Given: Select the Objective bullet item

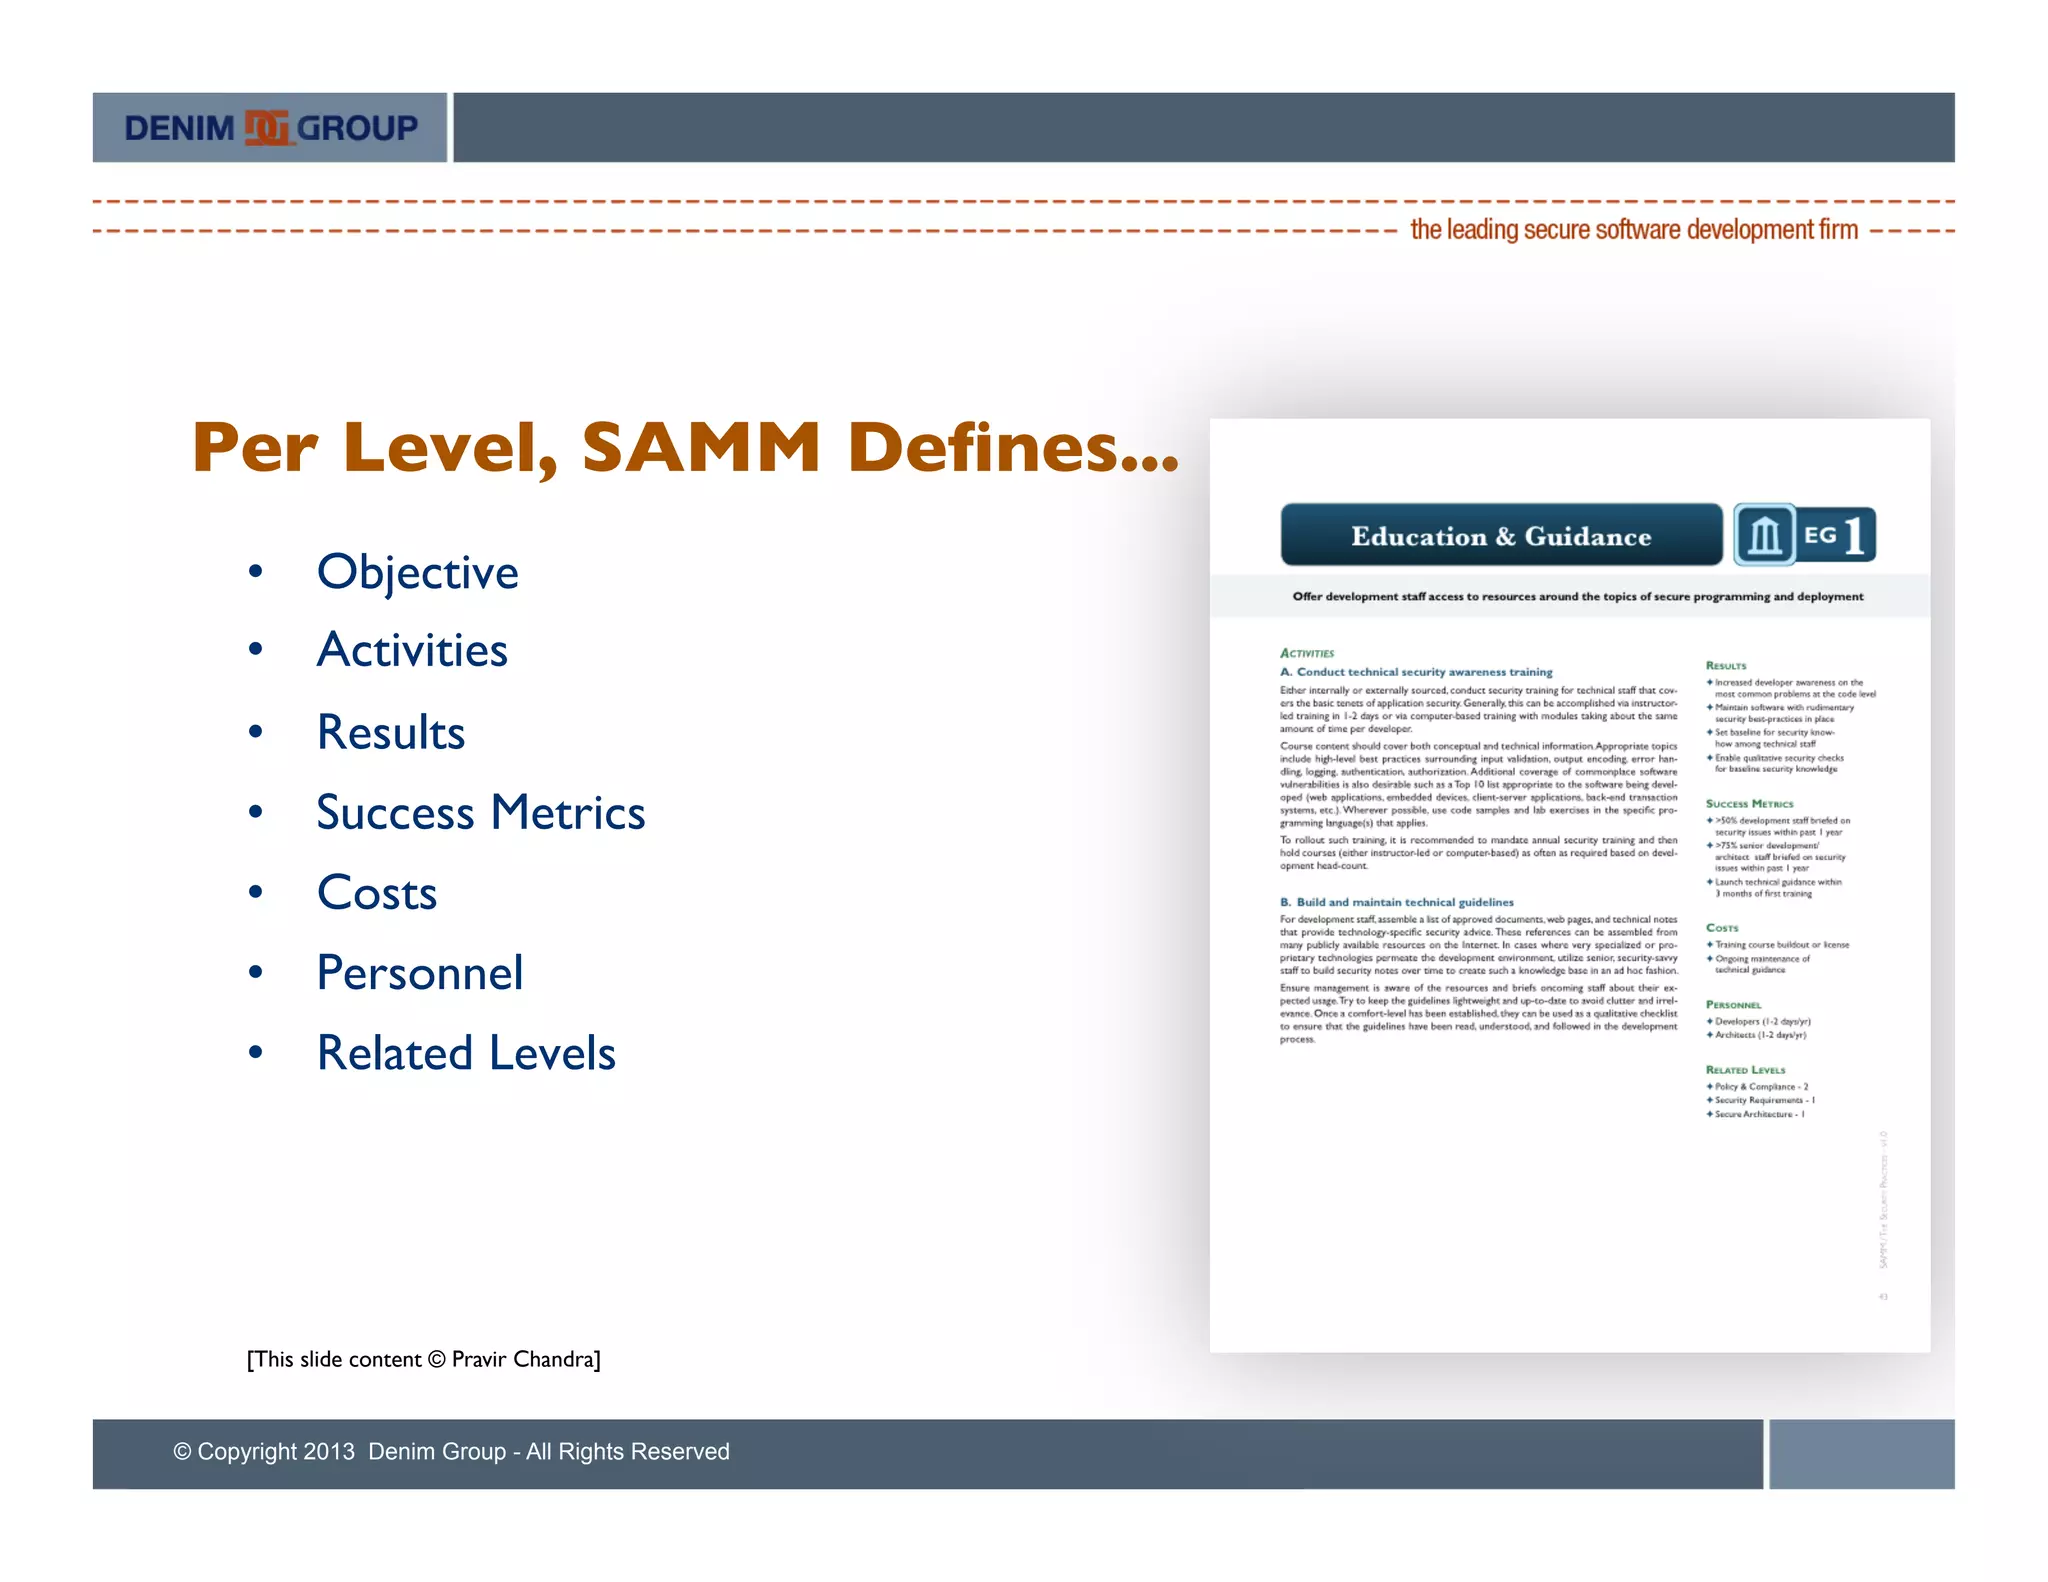Looking at the screenshot, I should 417,572.
